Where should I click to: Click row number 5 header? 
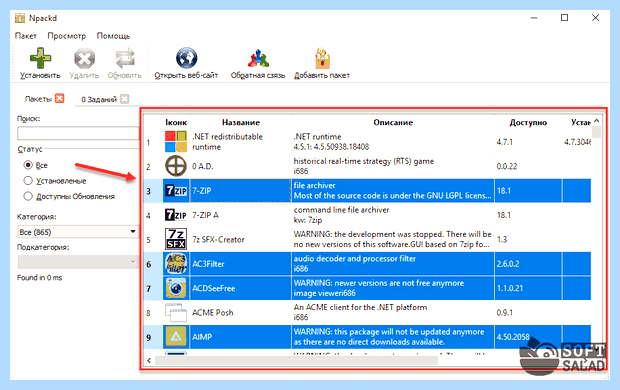point(153,240)
